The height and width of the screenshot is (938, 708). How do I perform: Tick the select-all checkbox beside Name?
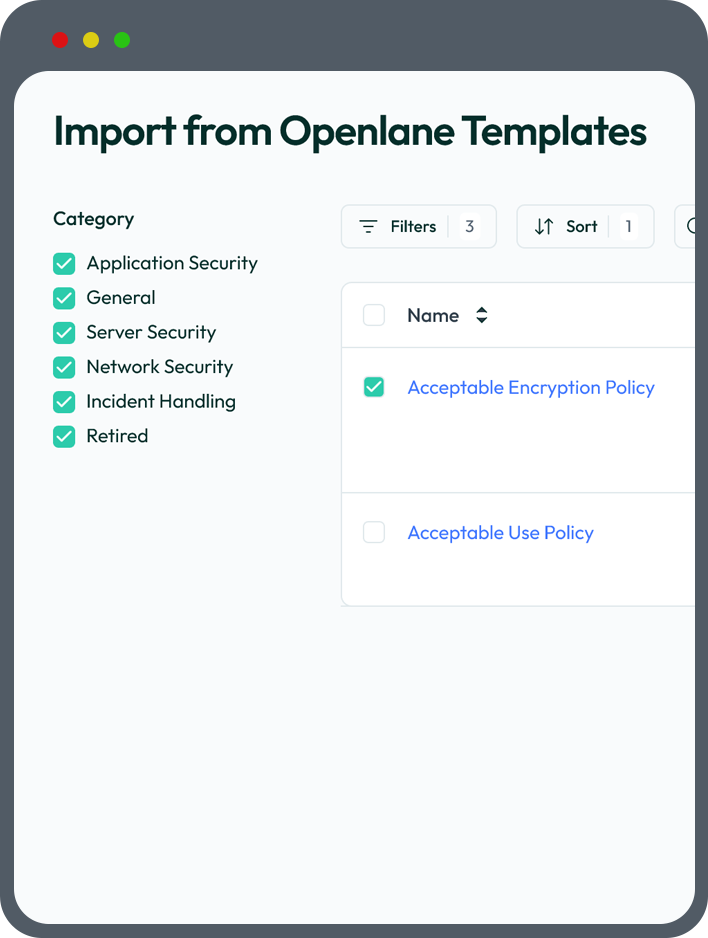click(374, 315)
